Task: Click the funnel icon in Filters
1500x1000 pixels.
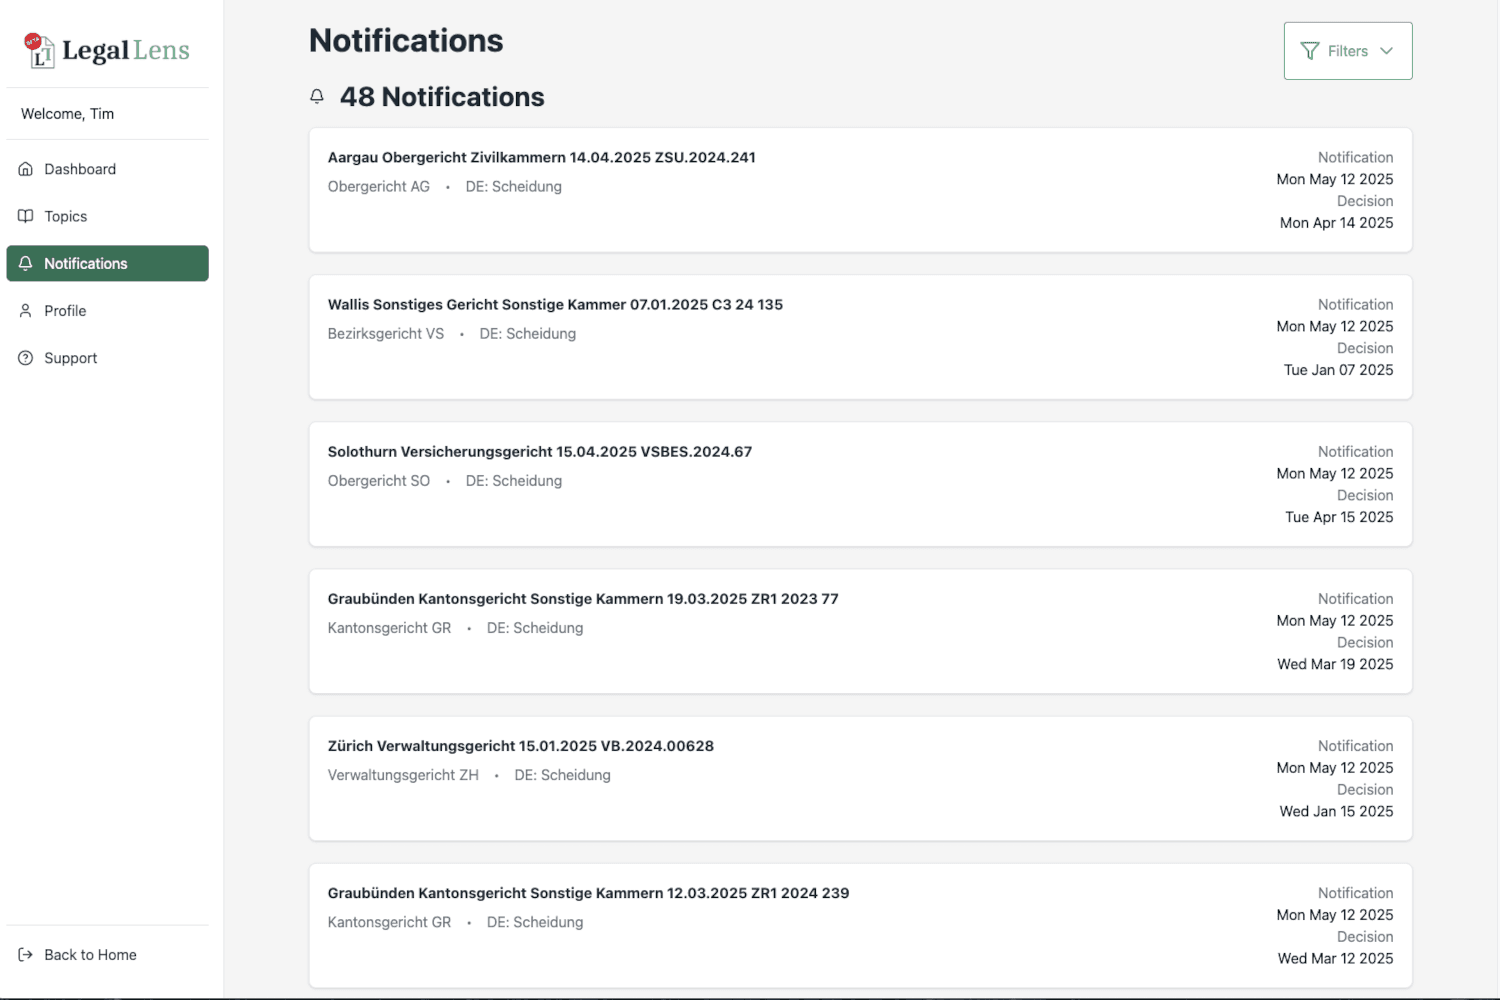Action: tap(1310, 51)
